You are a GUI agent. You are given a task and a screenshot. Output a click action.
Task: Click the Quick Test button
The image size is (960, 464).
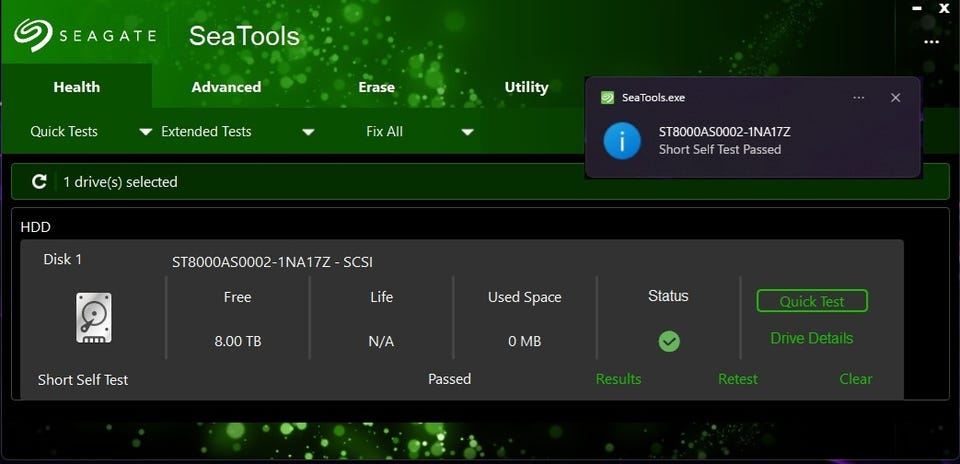pyautogui.click(x=812, y=301)
